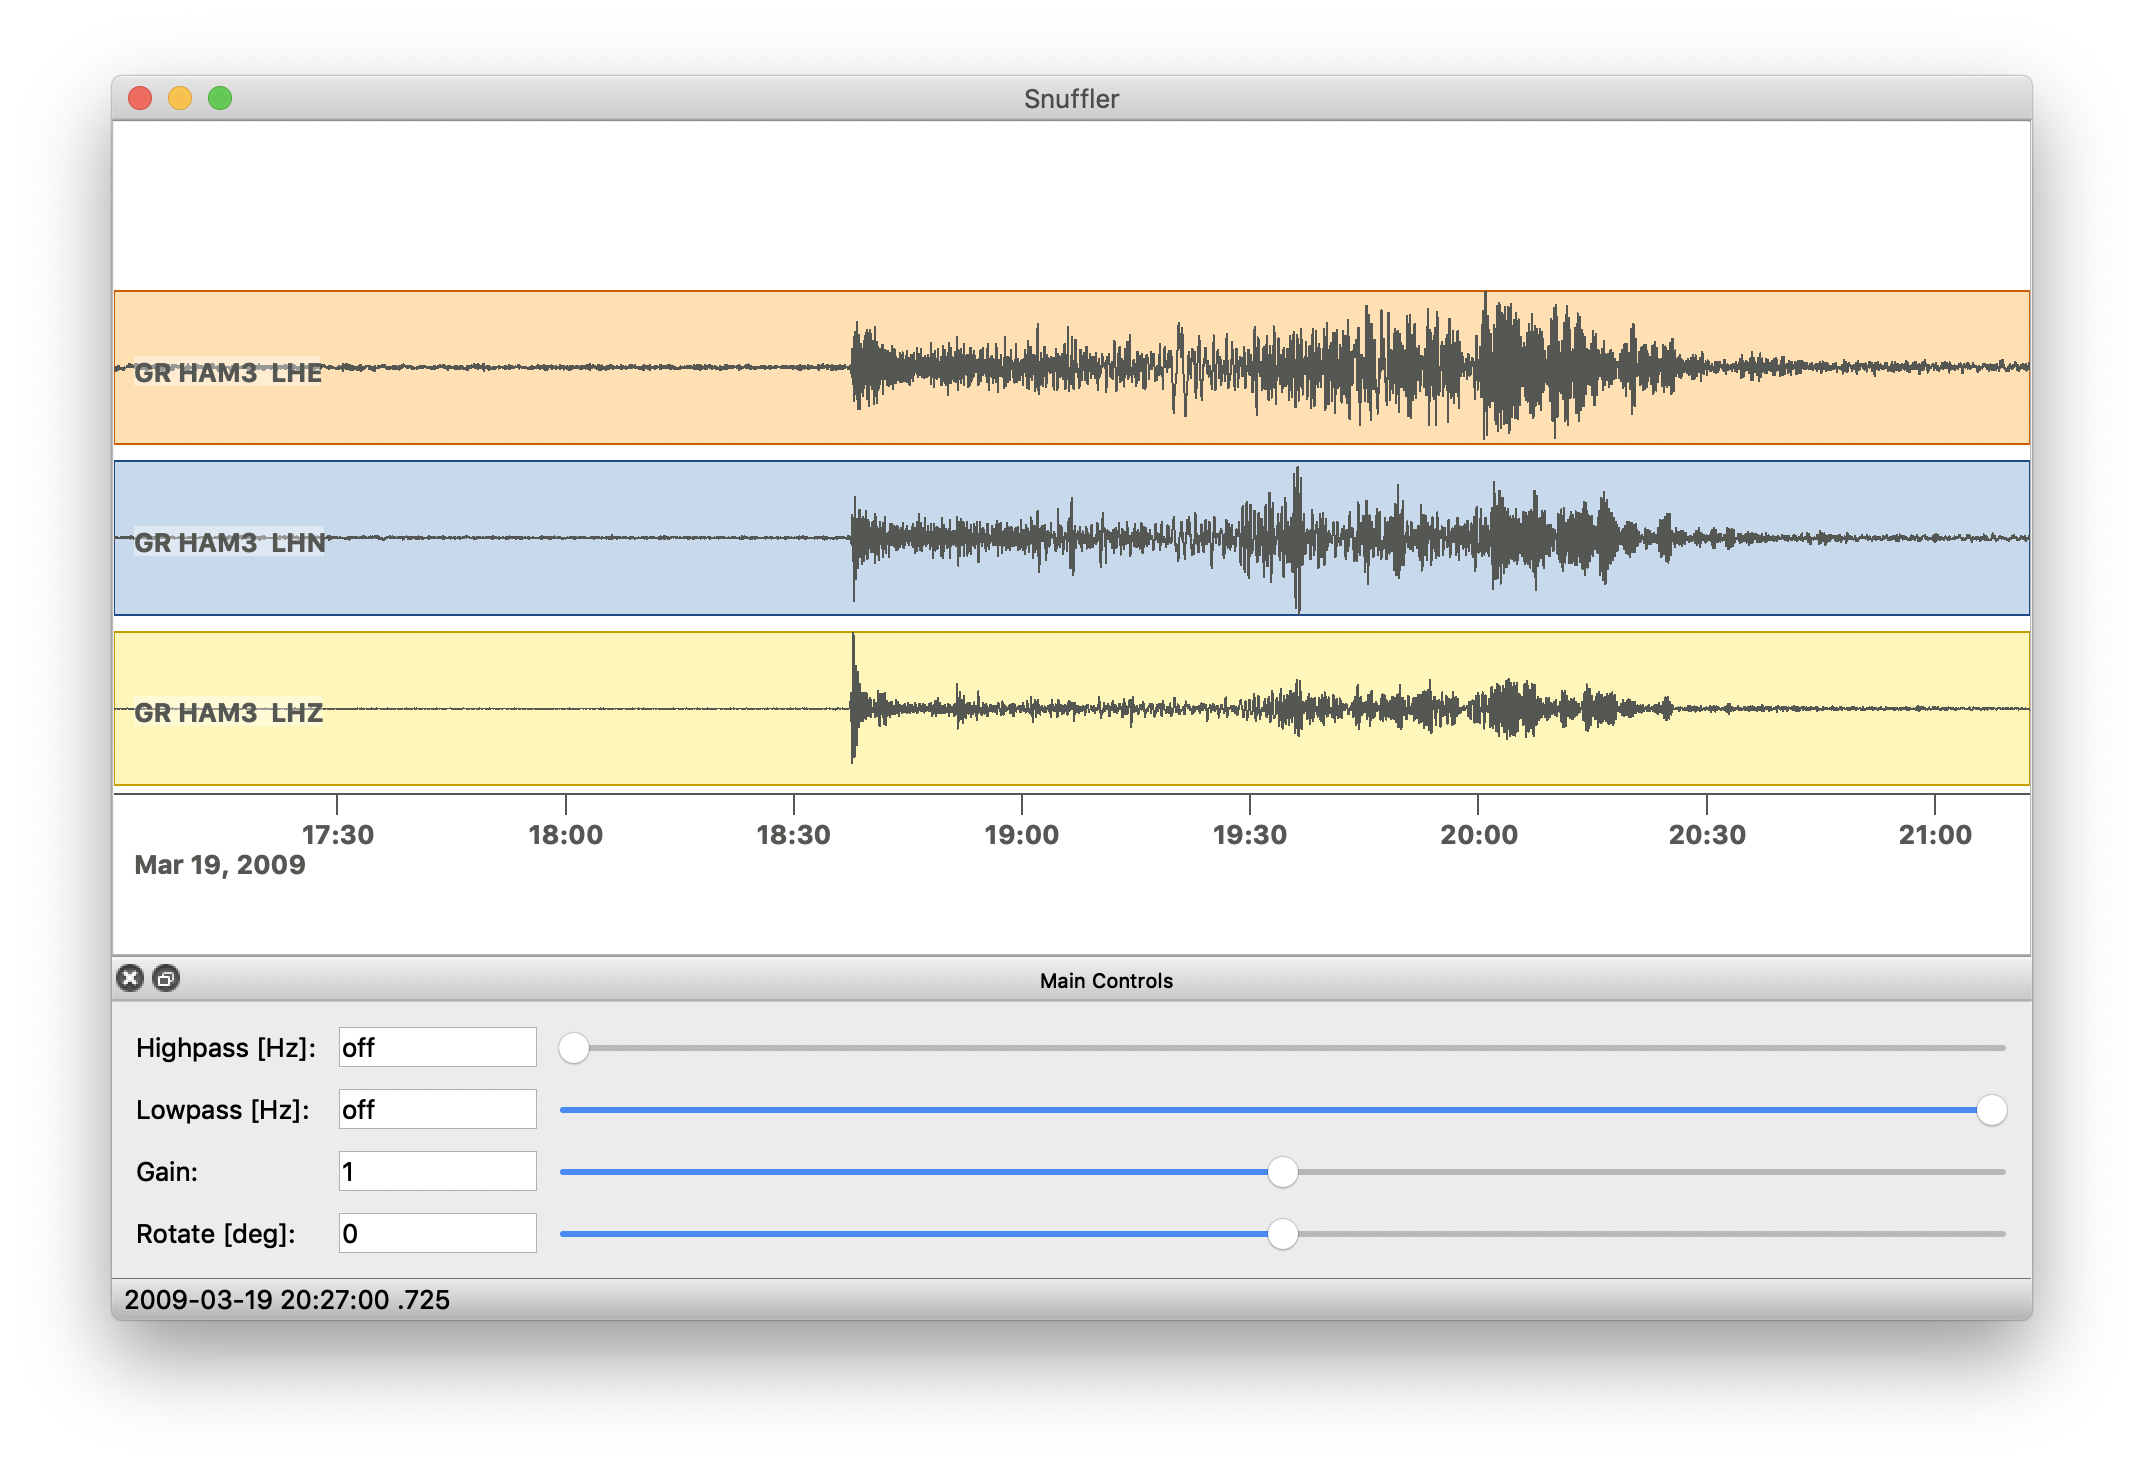Screen dimensions: 2144x1468
Task: Select the GR HAM3 LHZ trace label
Action: pyautogui.click(x=228, y=713)
